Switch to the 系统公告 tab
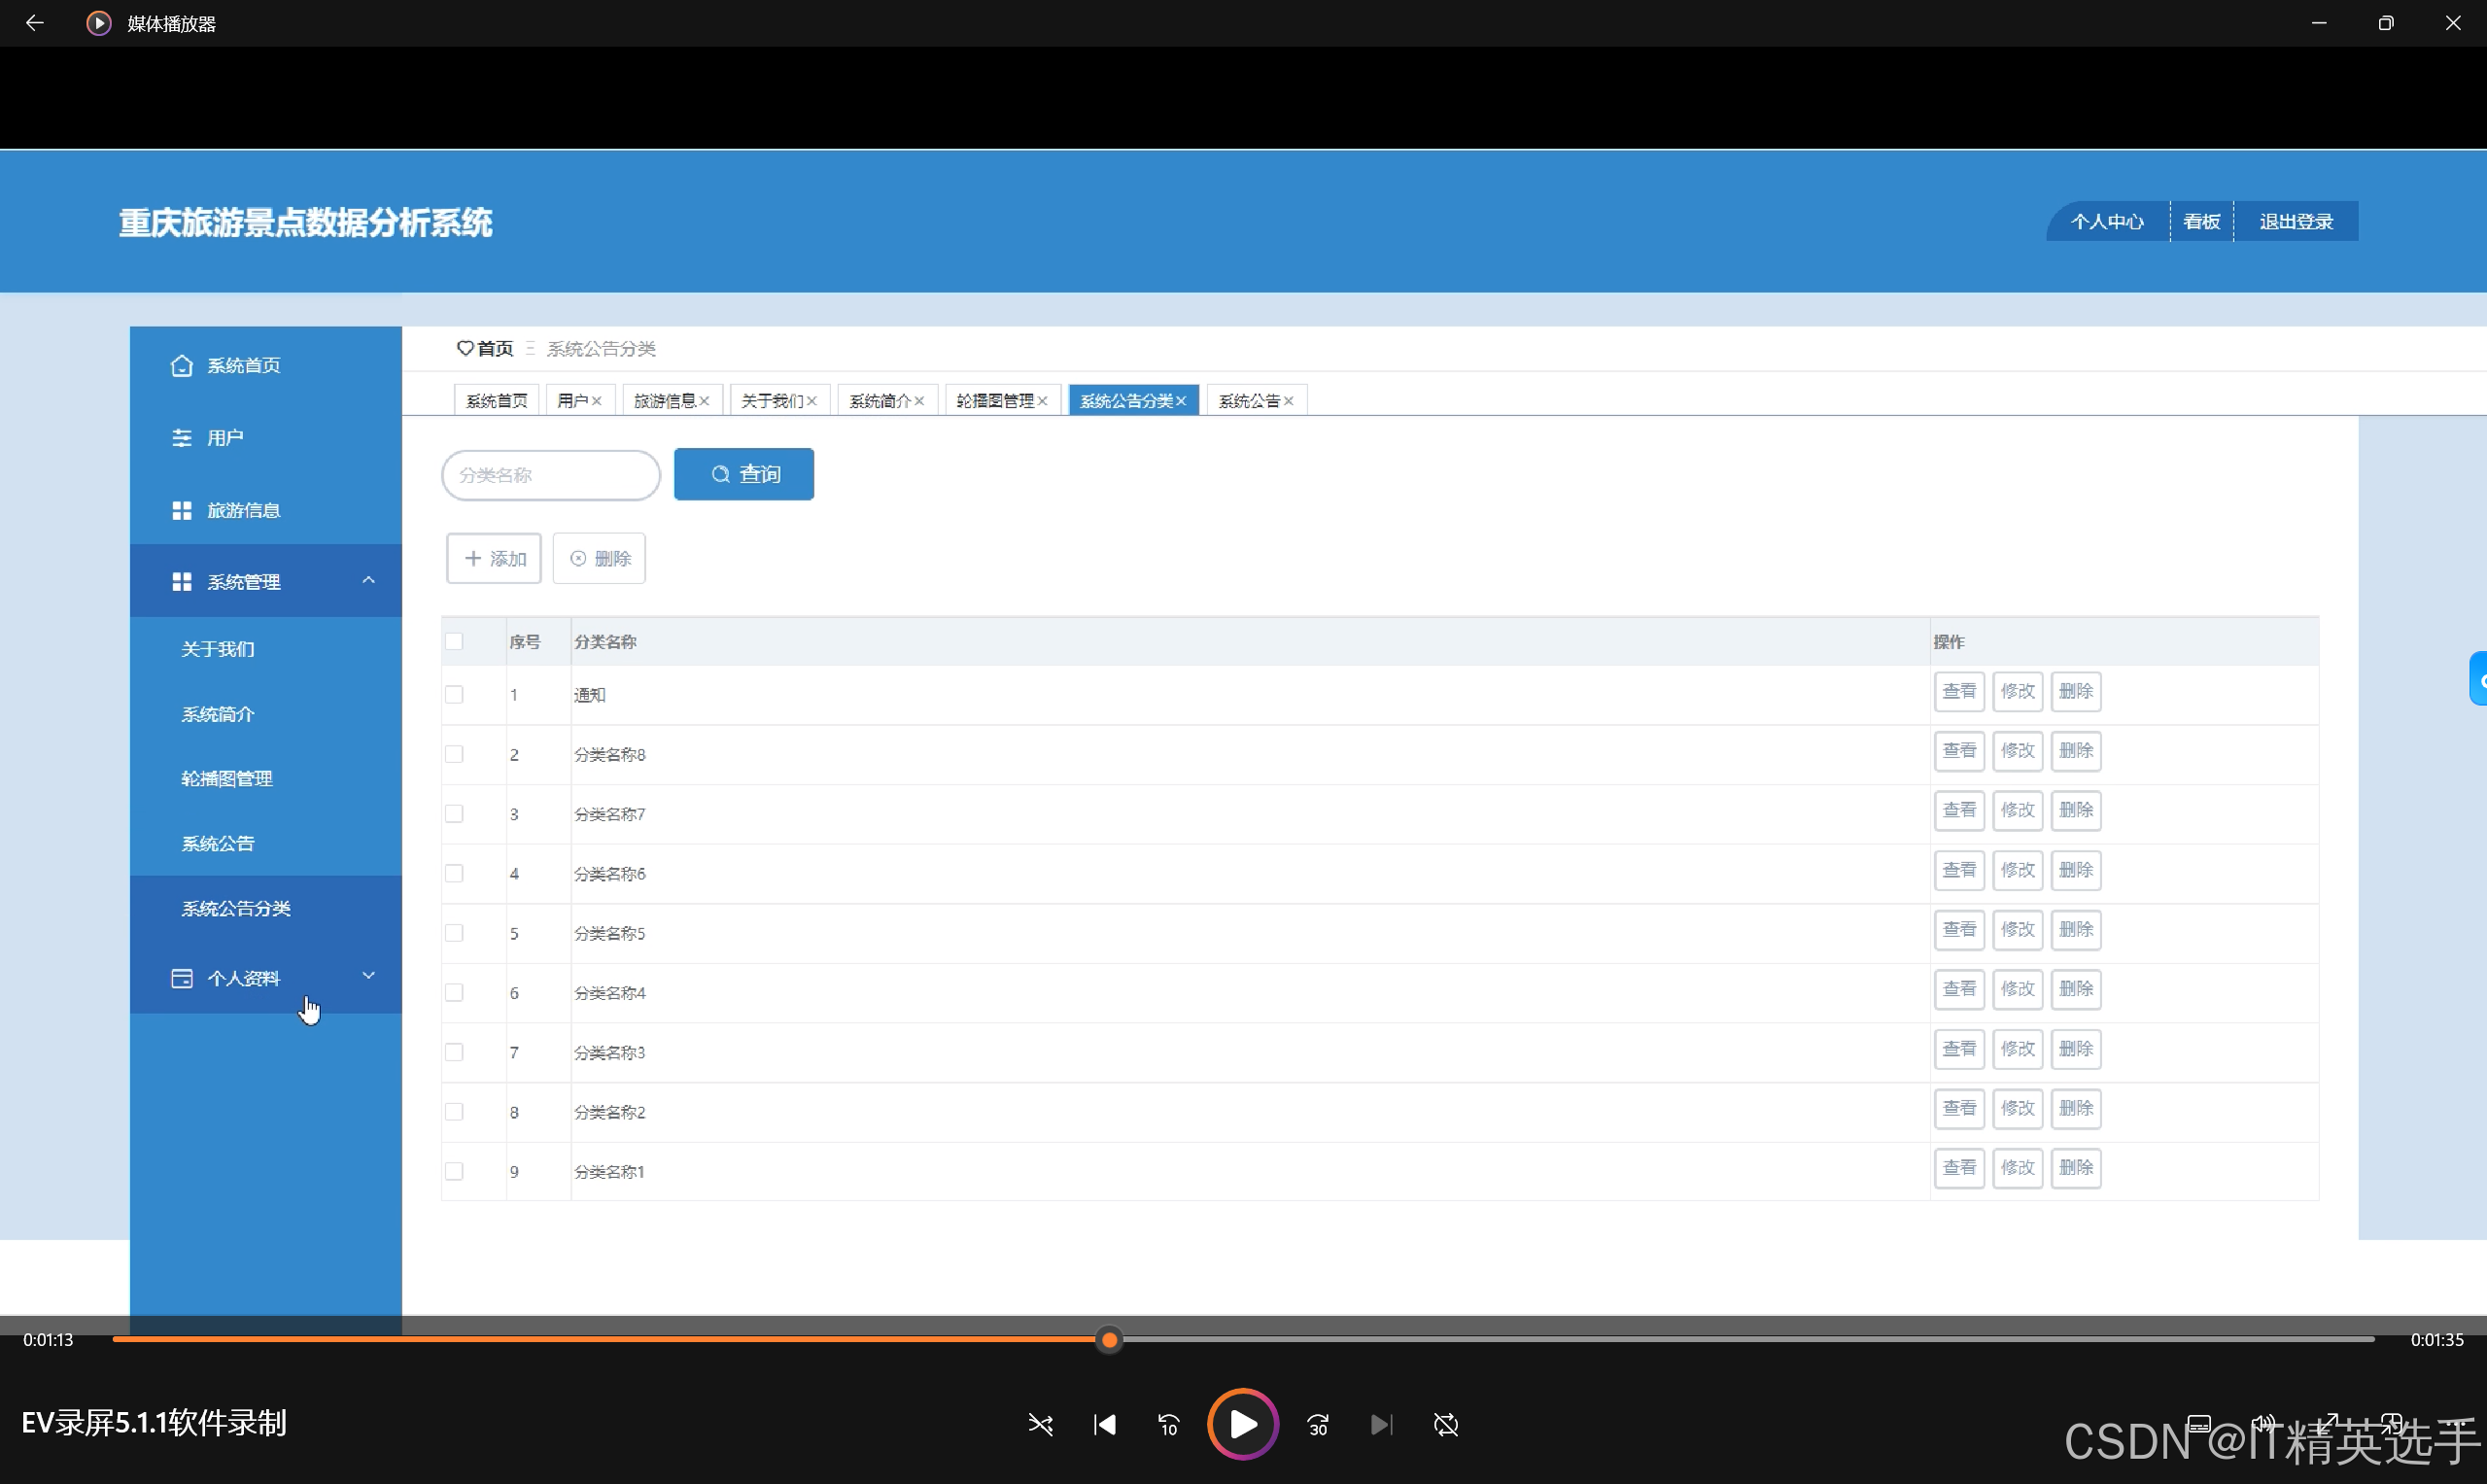This screenshot has height=1484, width=2487. point(1248,401)
